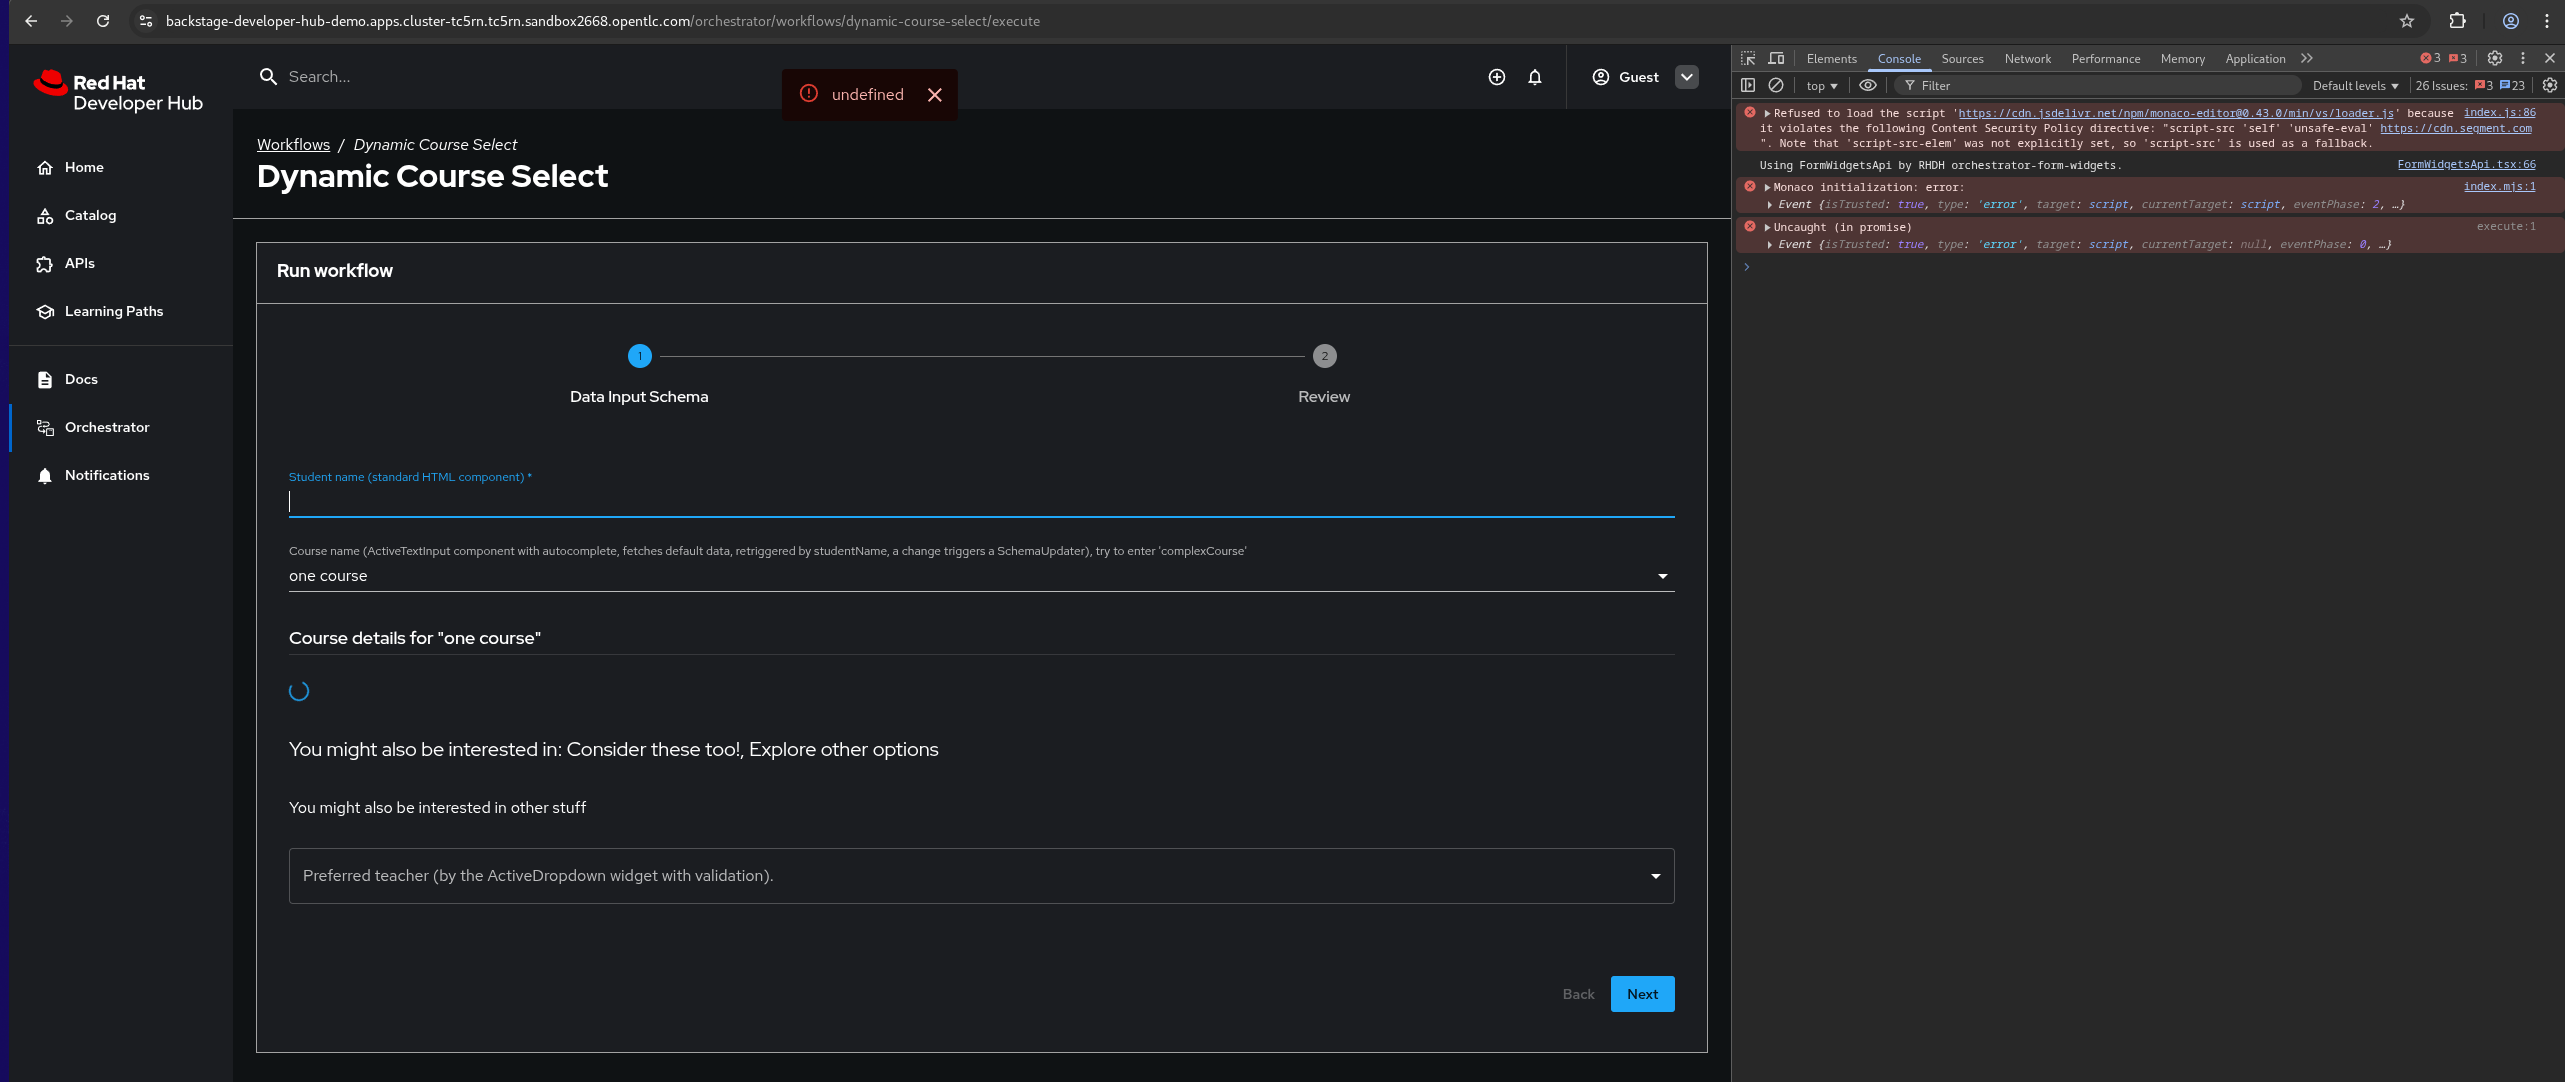
Task: Toggle the console sidebar panel icon
Action: 1748,85
